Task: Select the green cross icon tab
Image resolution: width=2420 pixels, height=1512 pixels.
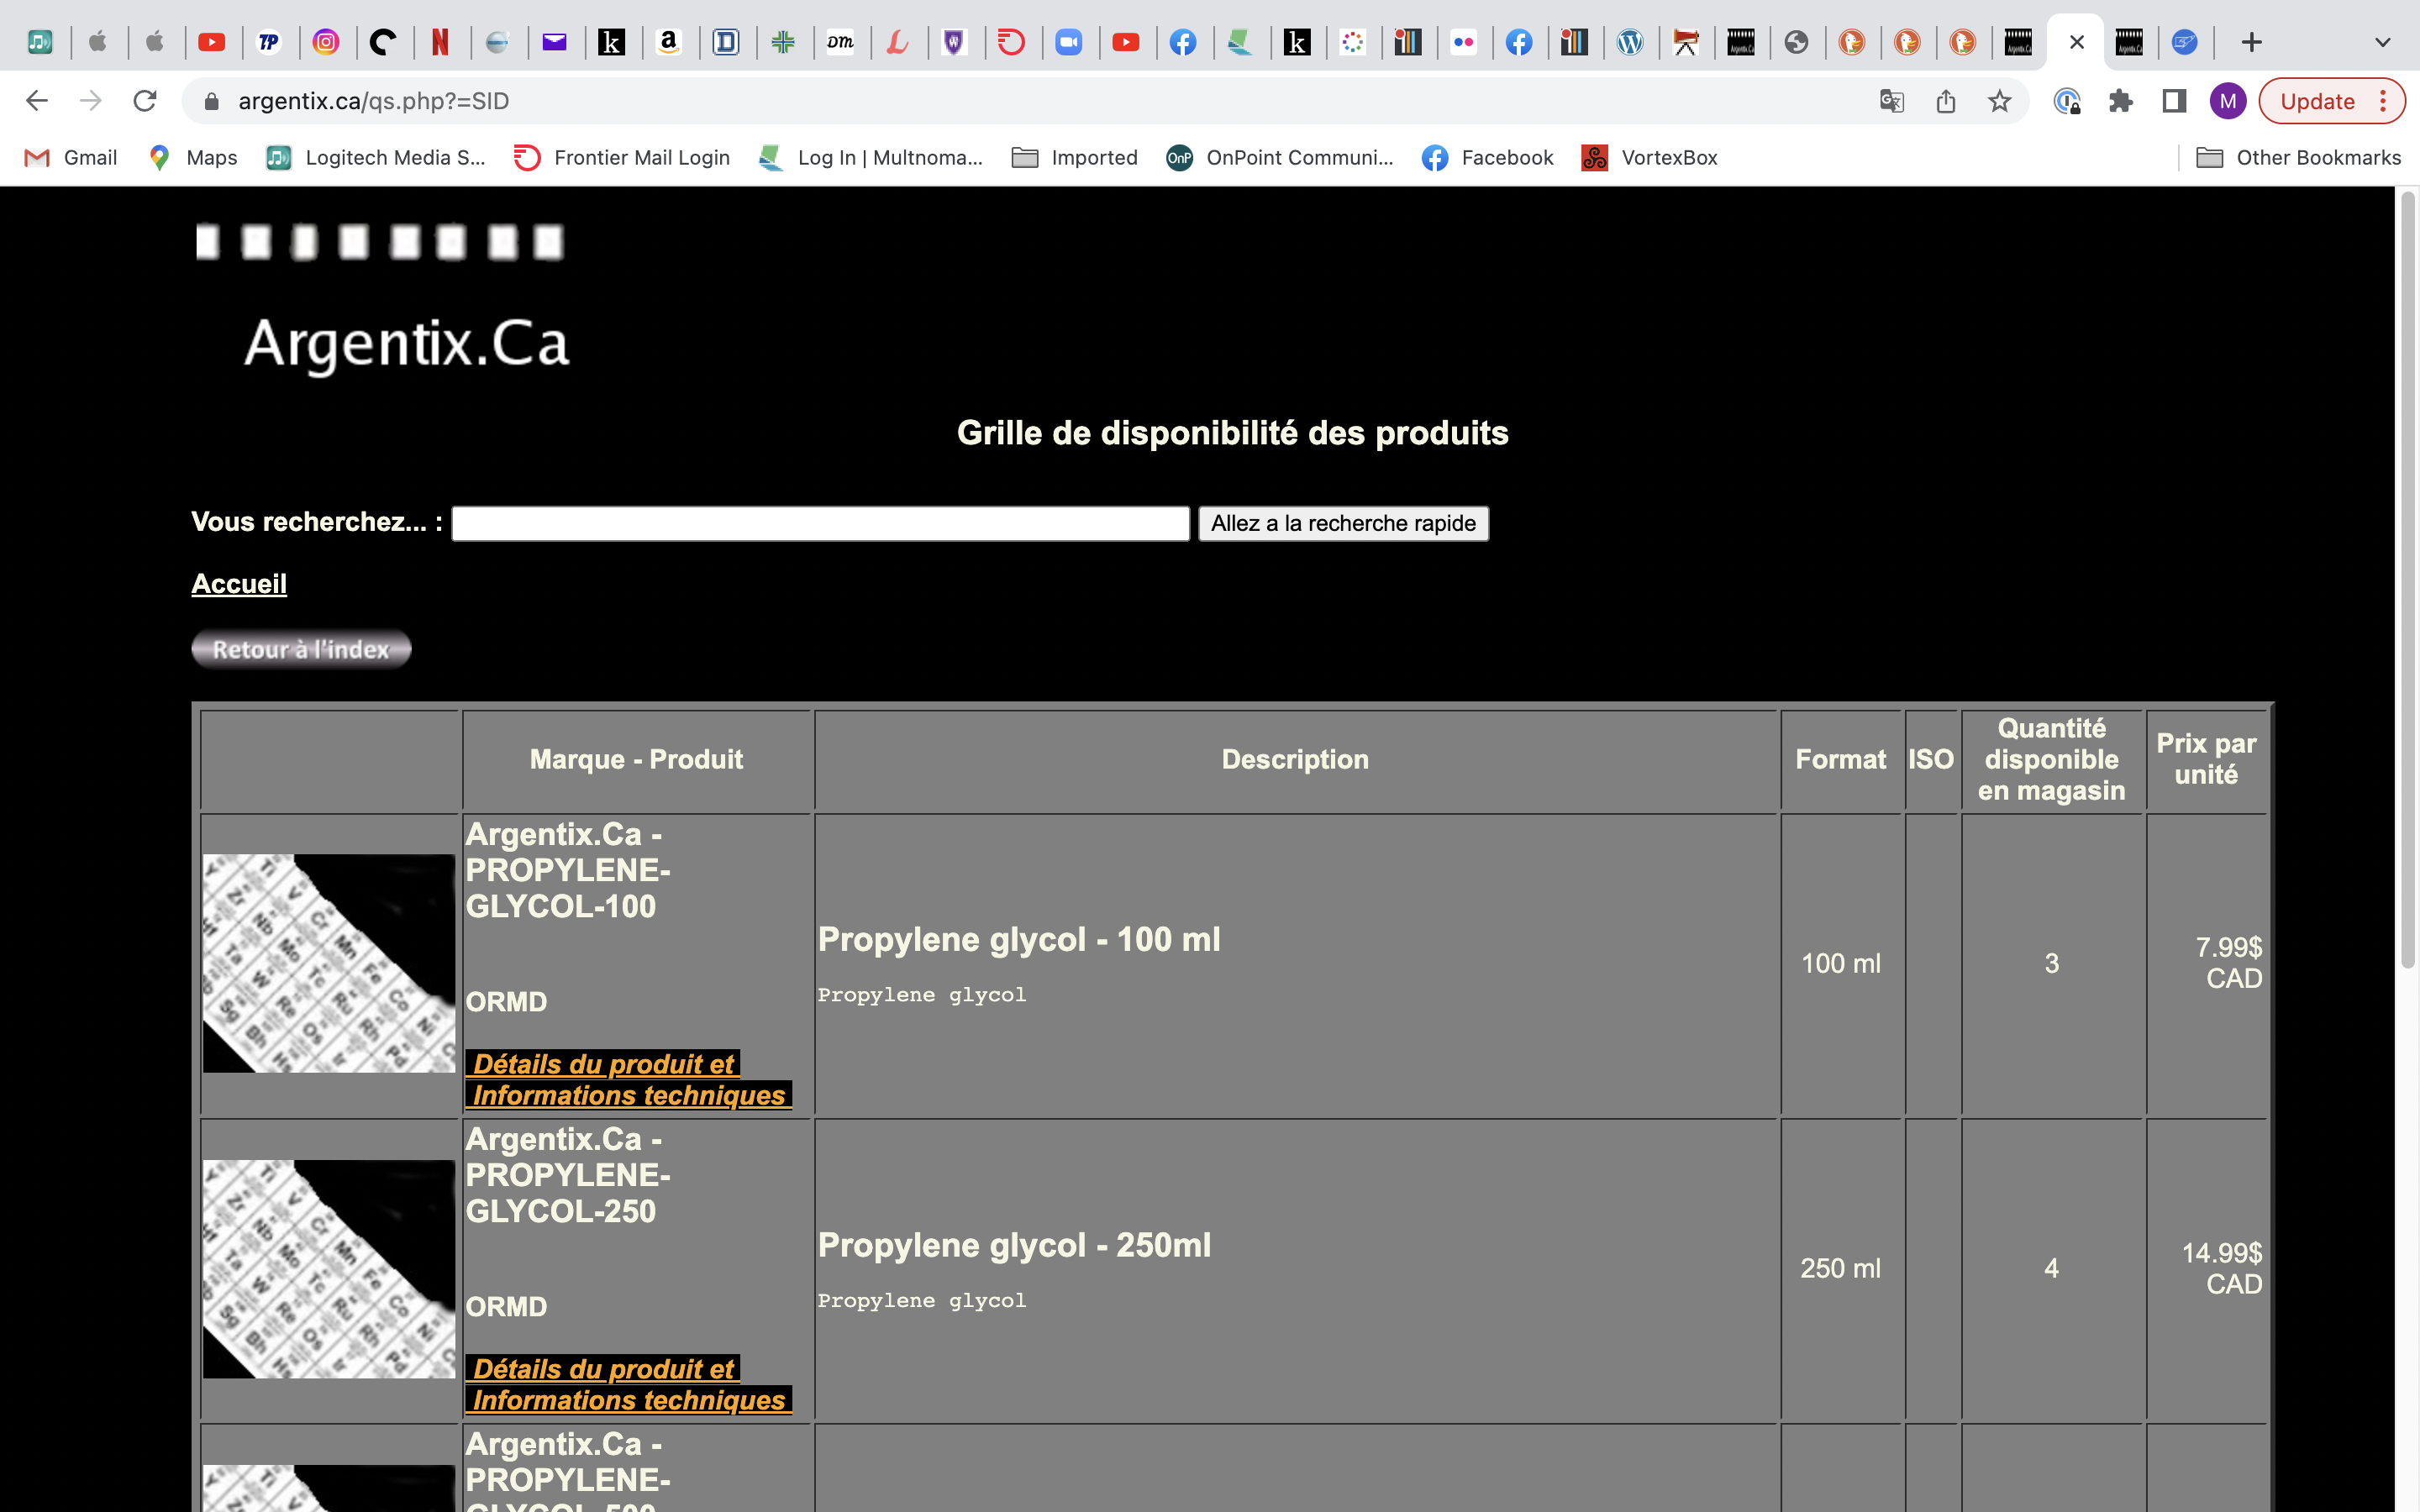Action: [x=784, y=42]
